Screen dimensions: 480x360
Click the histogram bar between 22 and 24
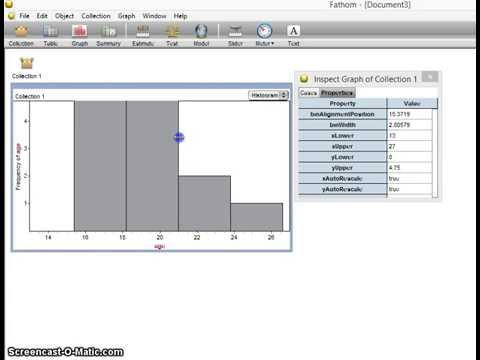coord(204,203)
